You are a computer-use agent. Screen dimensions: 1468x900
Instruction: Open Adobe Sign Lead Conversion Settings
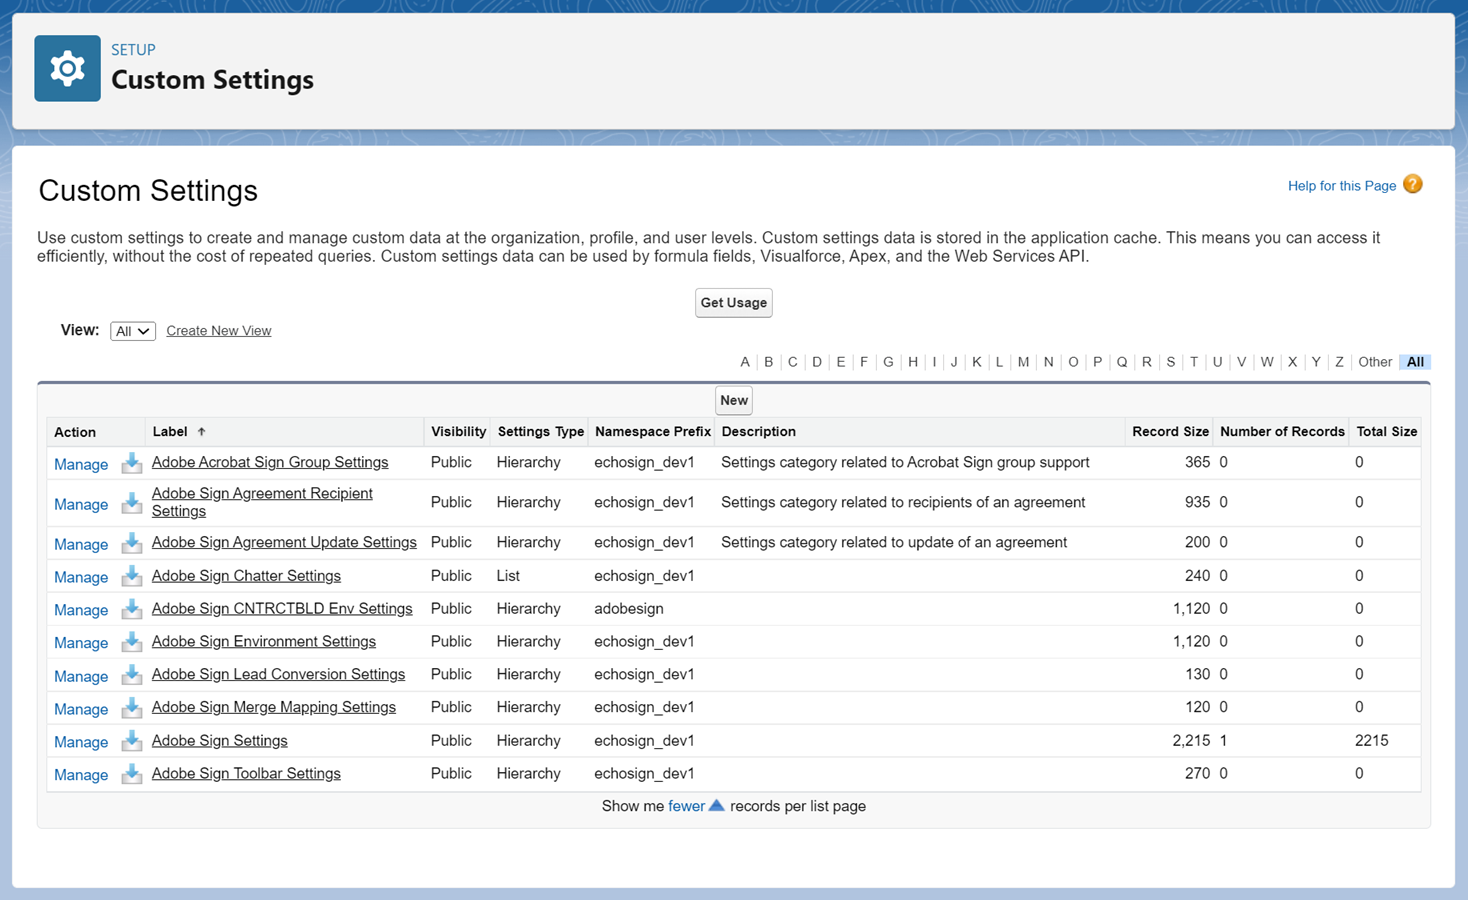coord(278,674)
